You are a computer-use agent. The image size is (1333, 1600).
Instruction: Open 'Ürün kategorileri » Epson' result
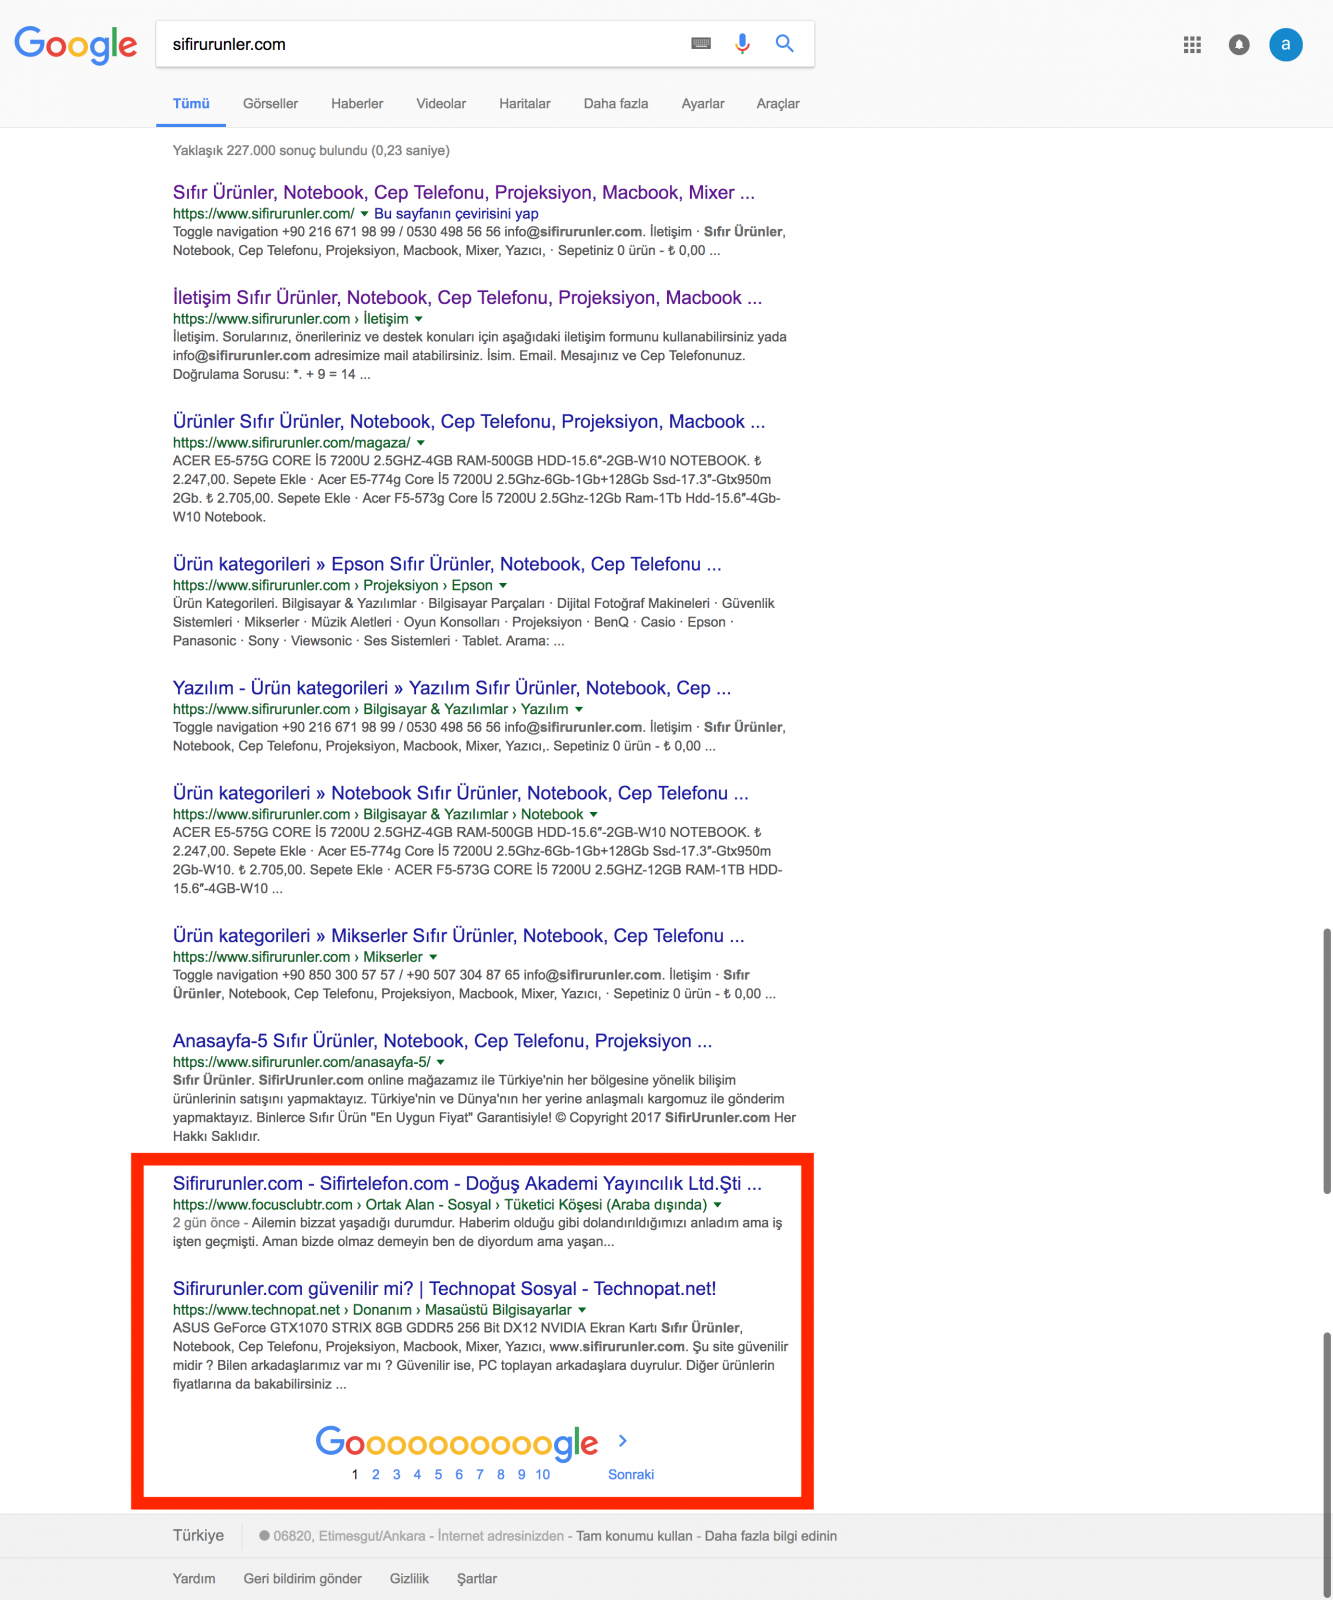447,565
